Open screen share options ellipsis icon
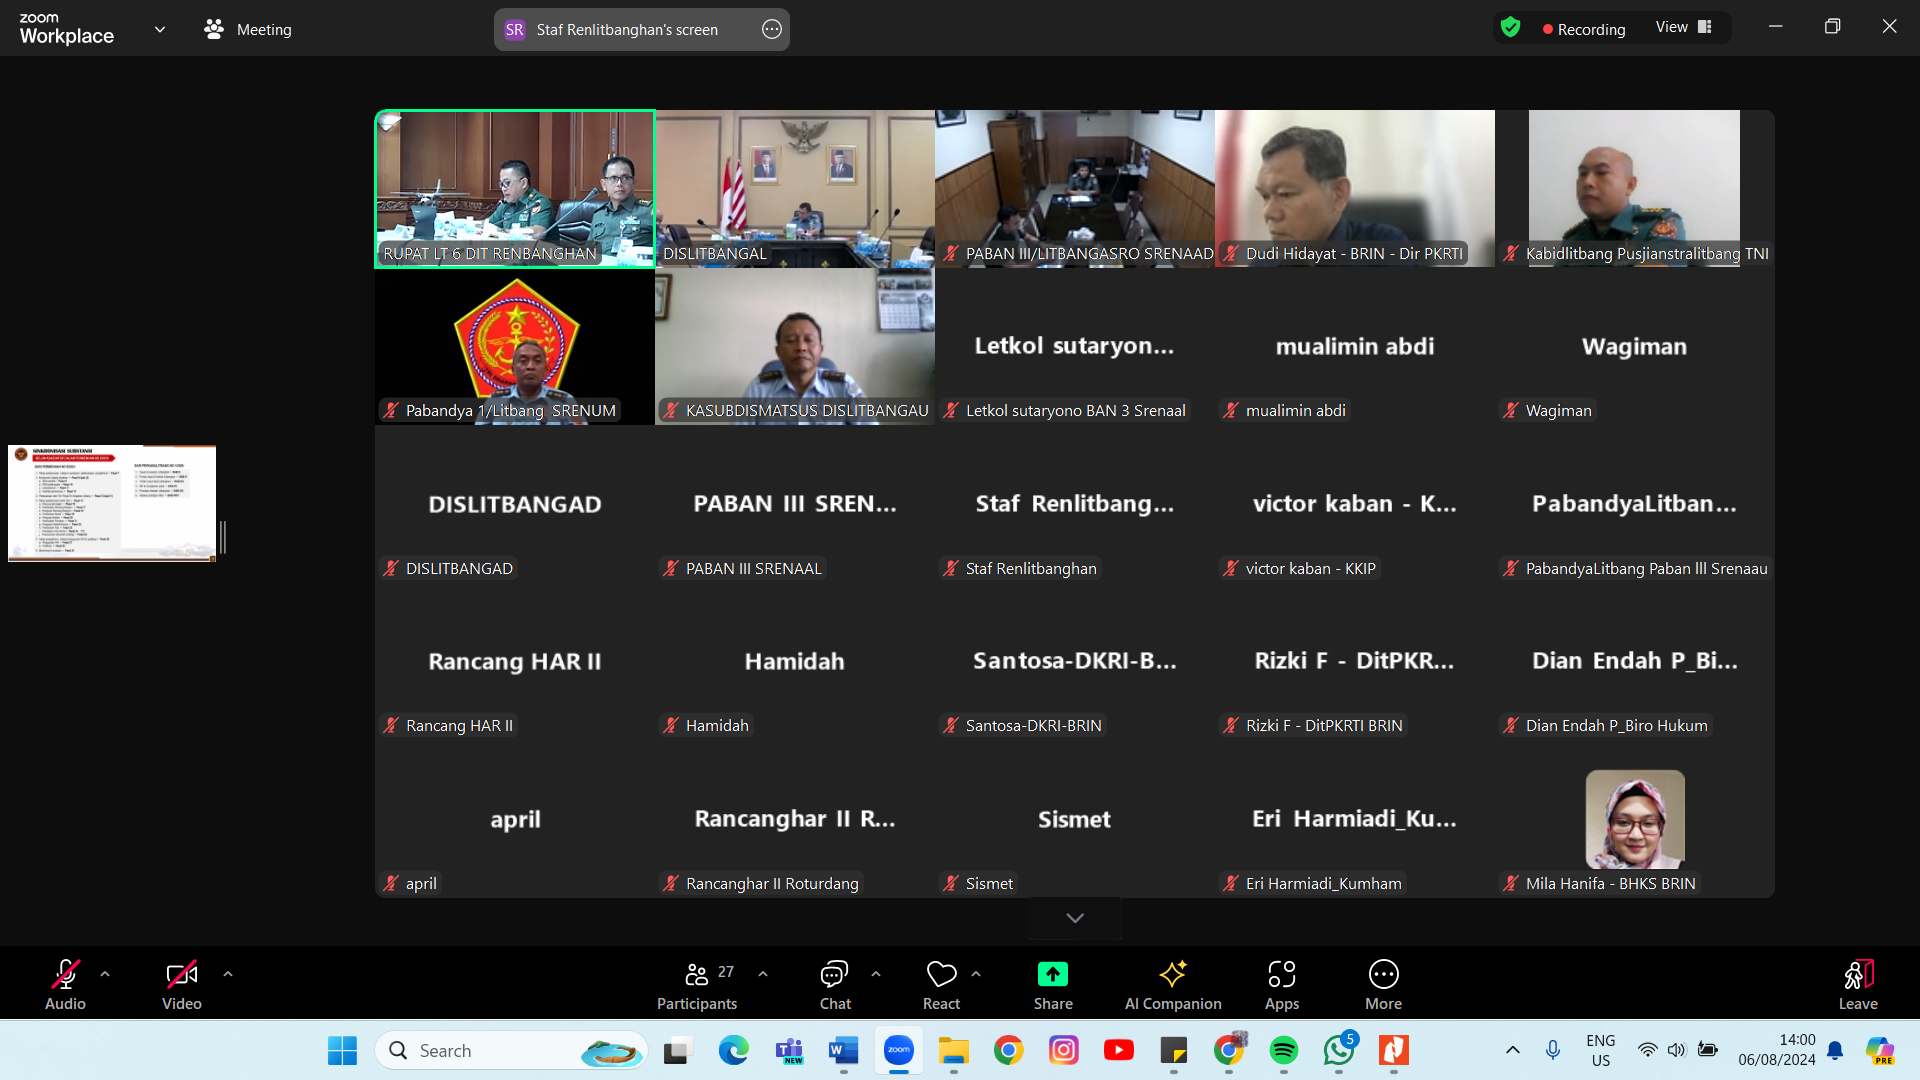Image resolution: width=1920 pixels, height=1080 pixels. (772, 30)
